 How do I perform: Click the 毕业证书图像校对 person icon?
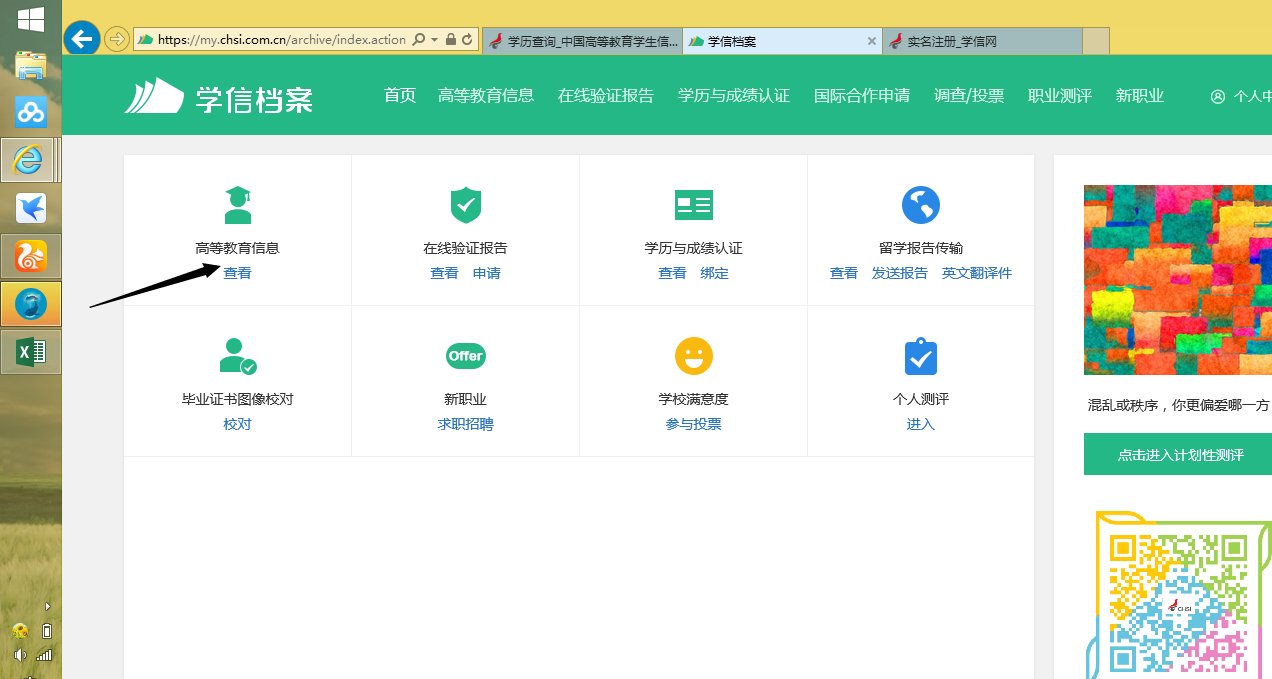point(237,356)
